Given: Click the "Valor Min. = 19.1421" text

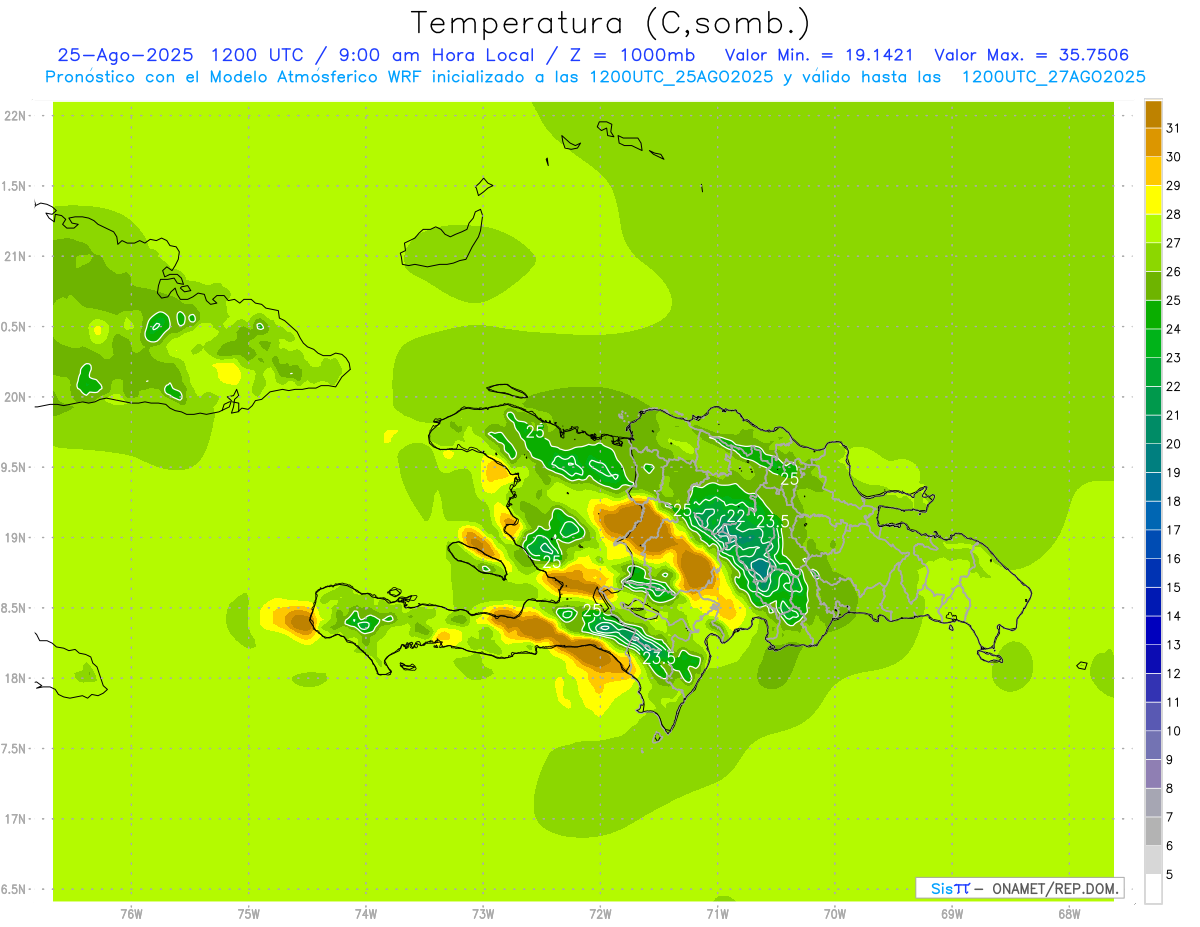Looking at the screenshot, I should [x=819, y=55].
